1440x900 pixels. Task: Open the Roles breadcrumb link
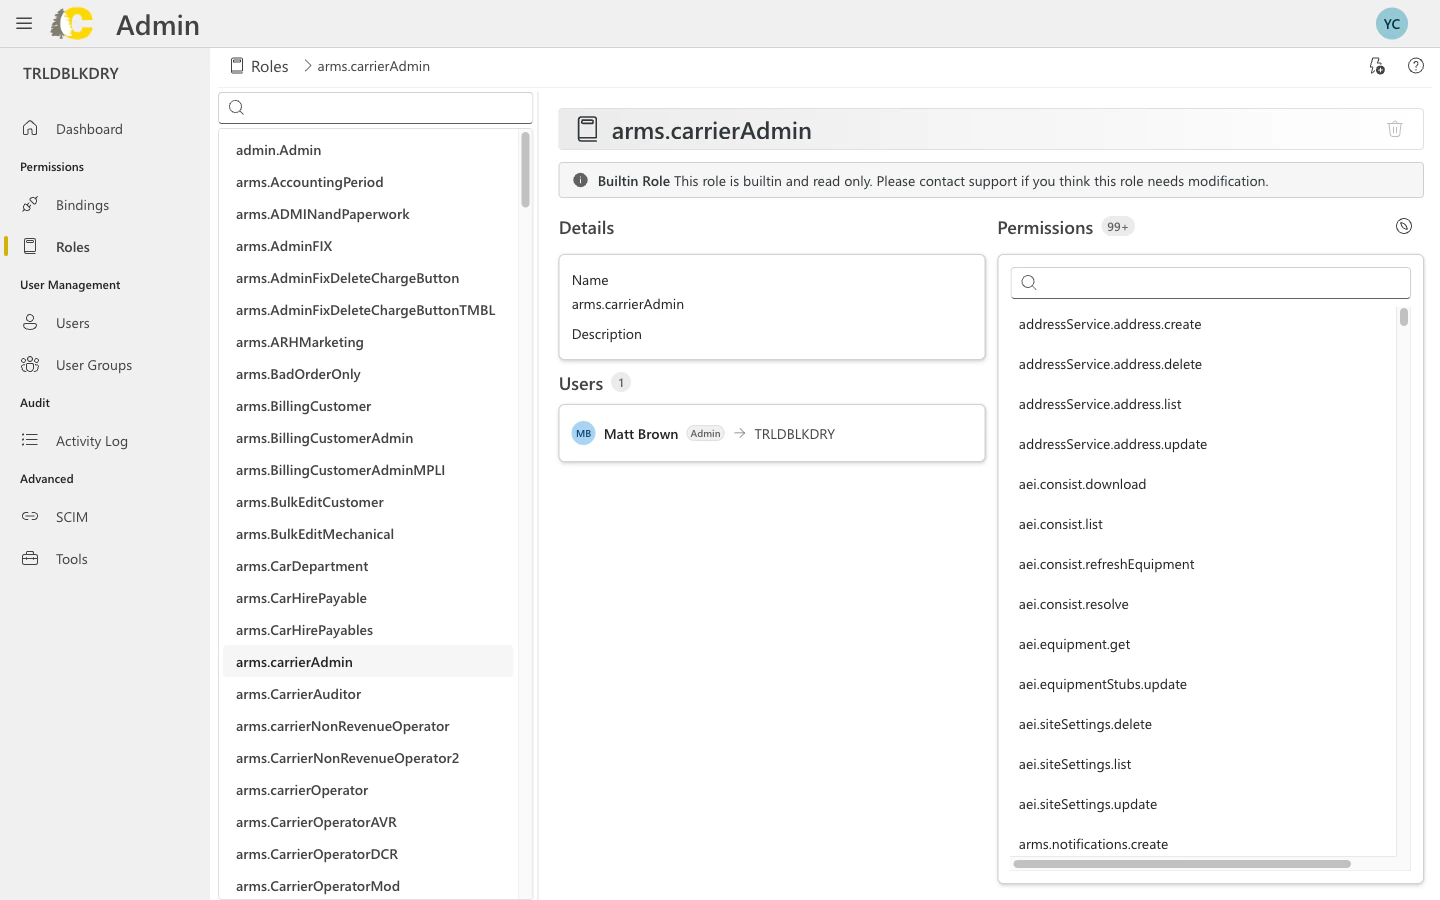tap(270, 65)
